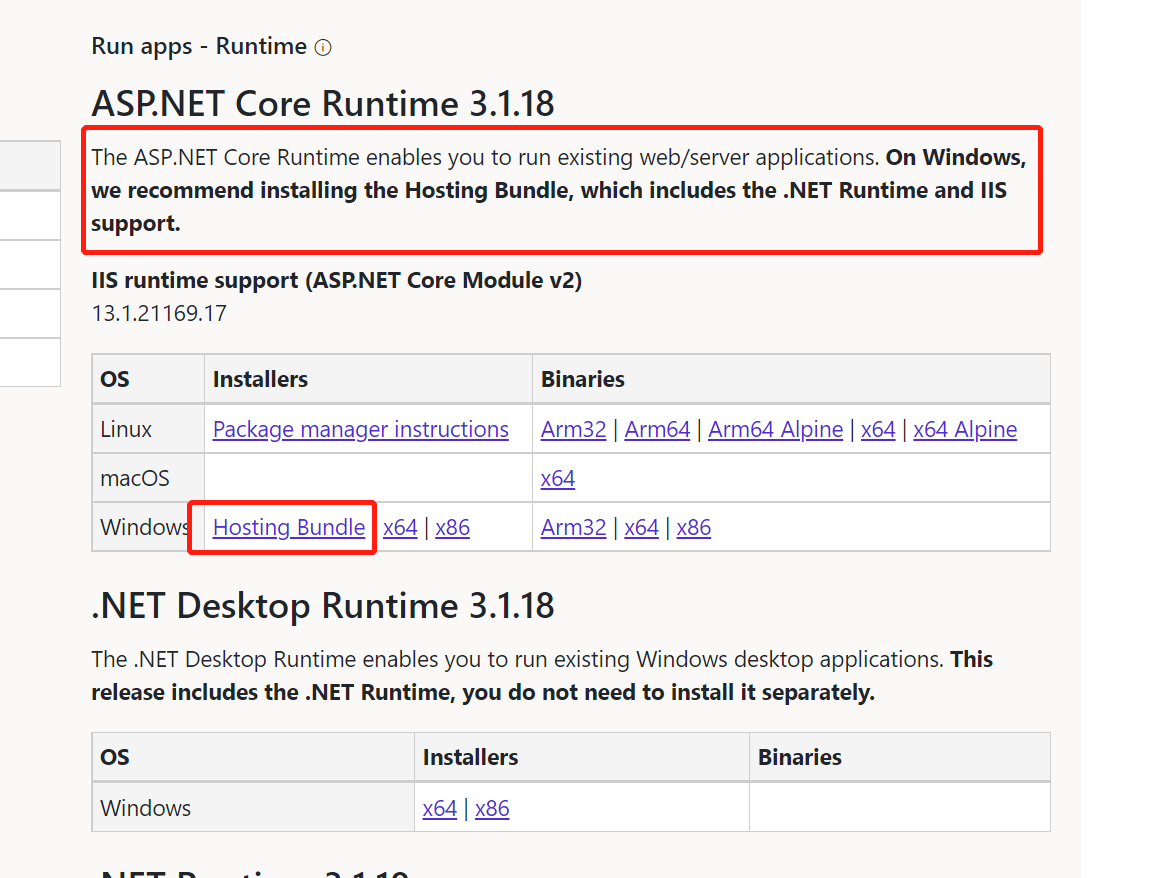Download Linux x64 Alpine binaries
1170x878 pixels.
[x=965, y=430]
